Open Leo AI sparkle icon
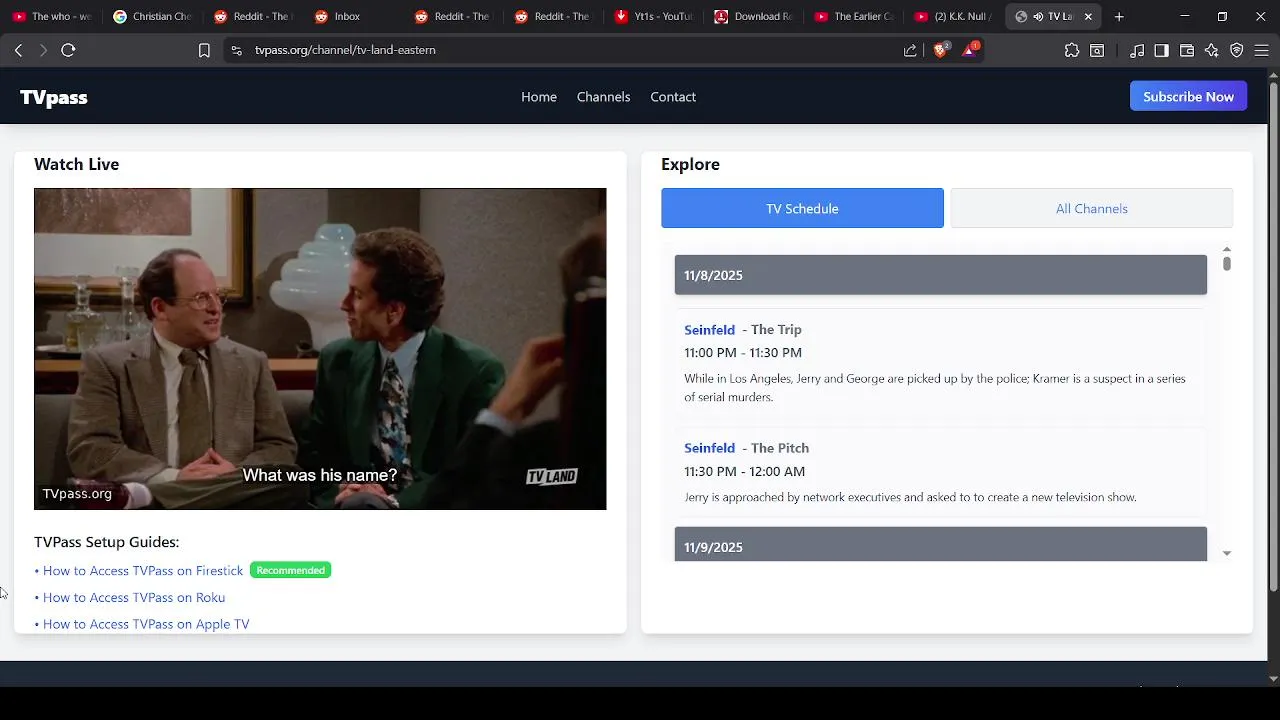The image size is (1280, 720). click(1212, 50)
